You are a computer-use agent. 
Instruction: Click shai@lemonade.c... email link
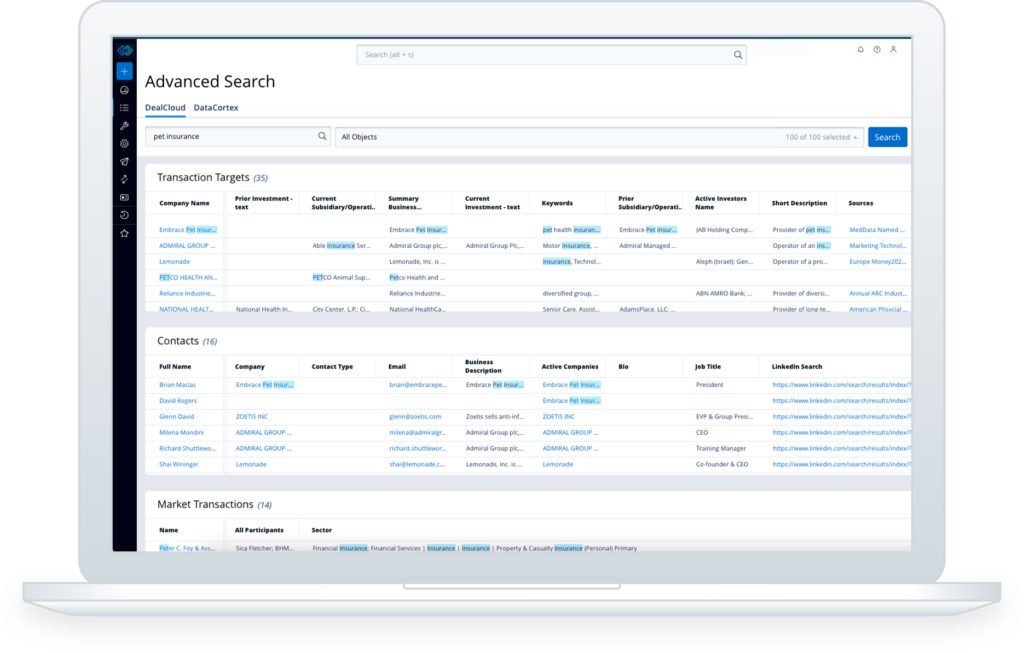(x=417, y=464)
